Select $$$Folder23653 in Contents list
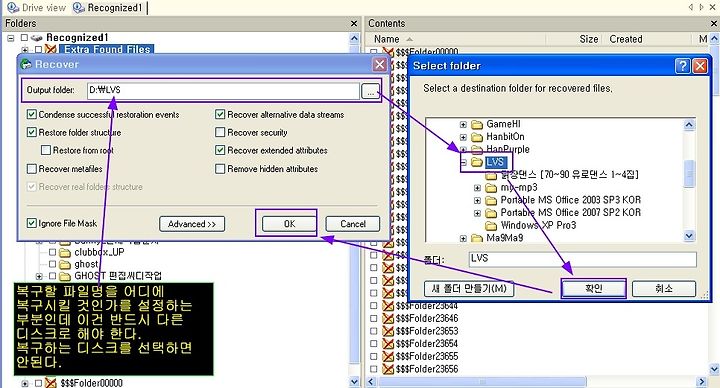This screenshot has width=720, height=388. point(427,331)
